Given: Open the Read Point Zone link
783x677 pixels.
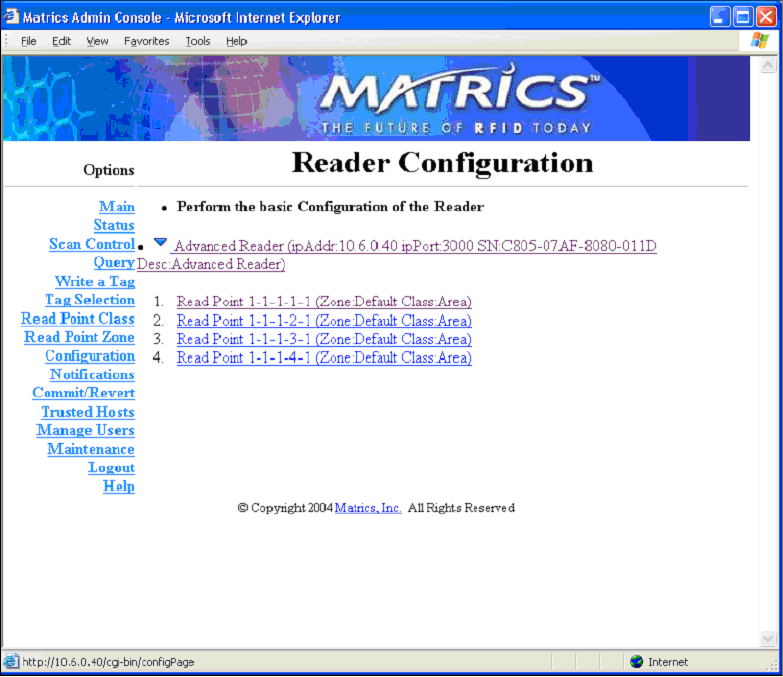Looking at the screenshot, I should pyautogui.click(x=79, y=338).
